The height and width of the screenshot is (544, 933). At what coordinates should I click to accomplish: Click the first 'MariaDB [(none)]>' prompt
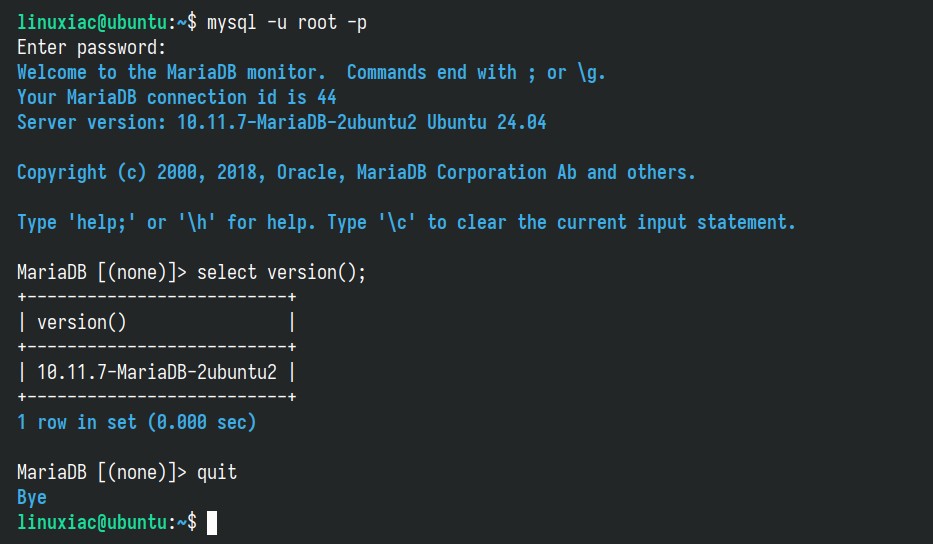[101, 273]
